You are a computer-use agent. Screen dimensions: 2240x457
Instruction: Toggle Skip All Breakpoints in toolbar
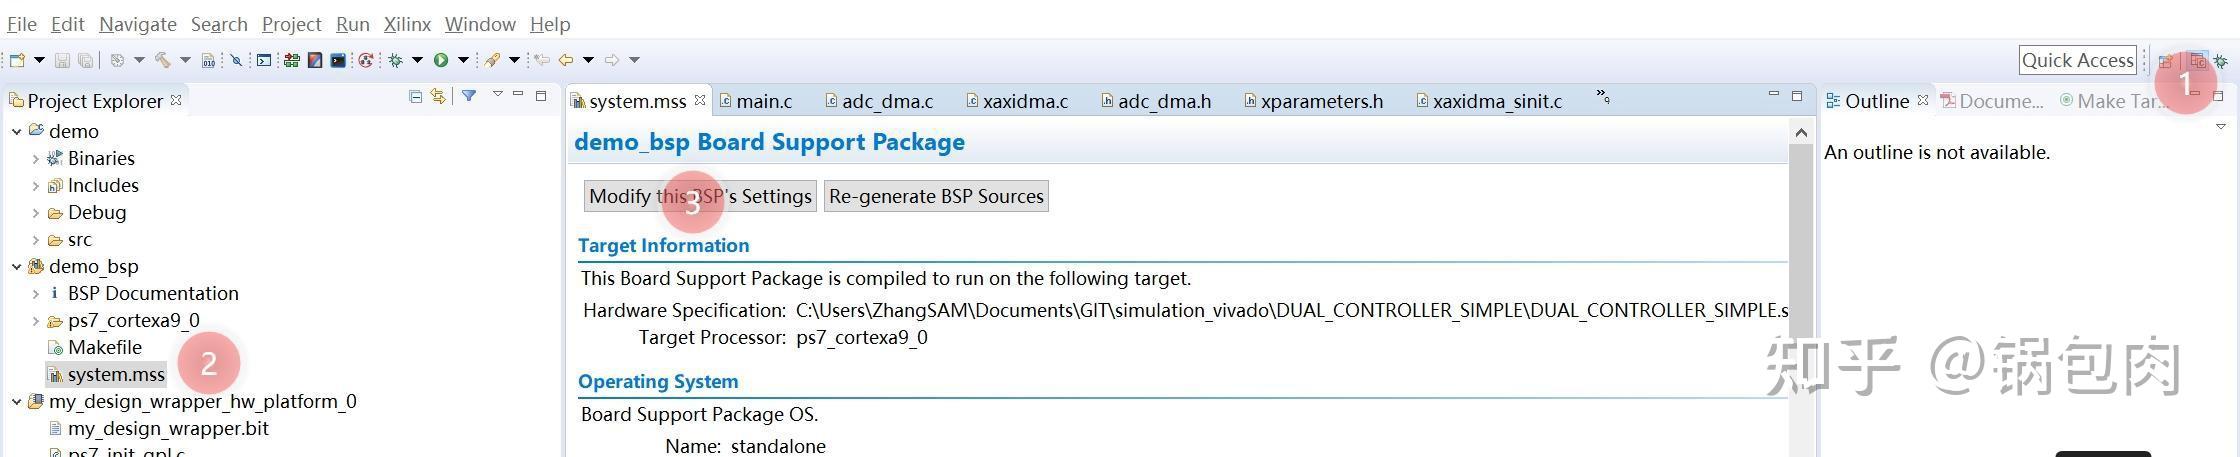(x=236, y=60)
